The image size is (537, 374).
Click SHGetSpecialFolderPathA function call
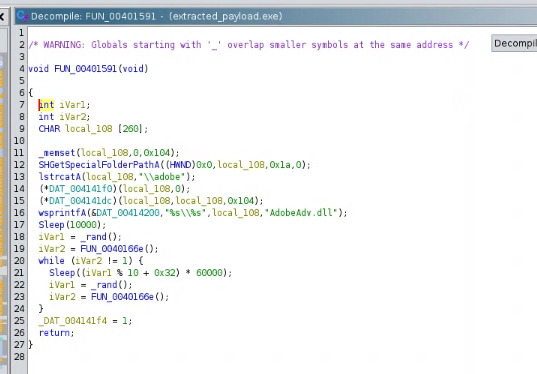pyautogui.click(x=99, y=165)
